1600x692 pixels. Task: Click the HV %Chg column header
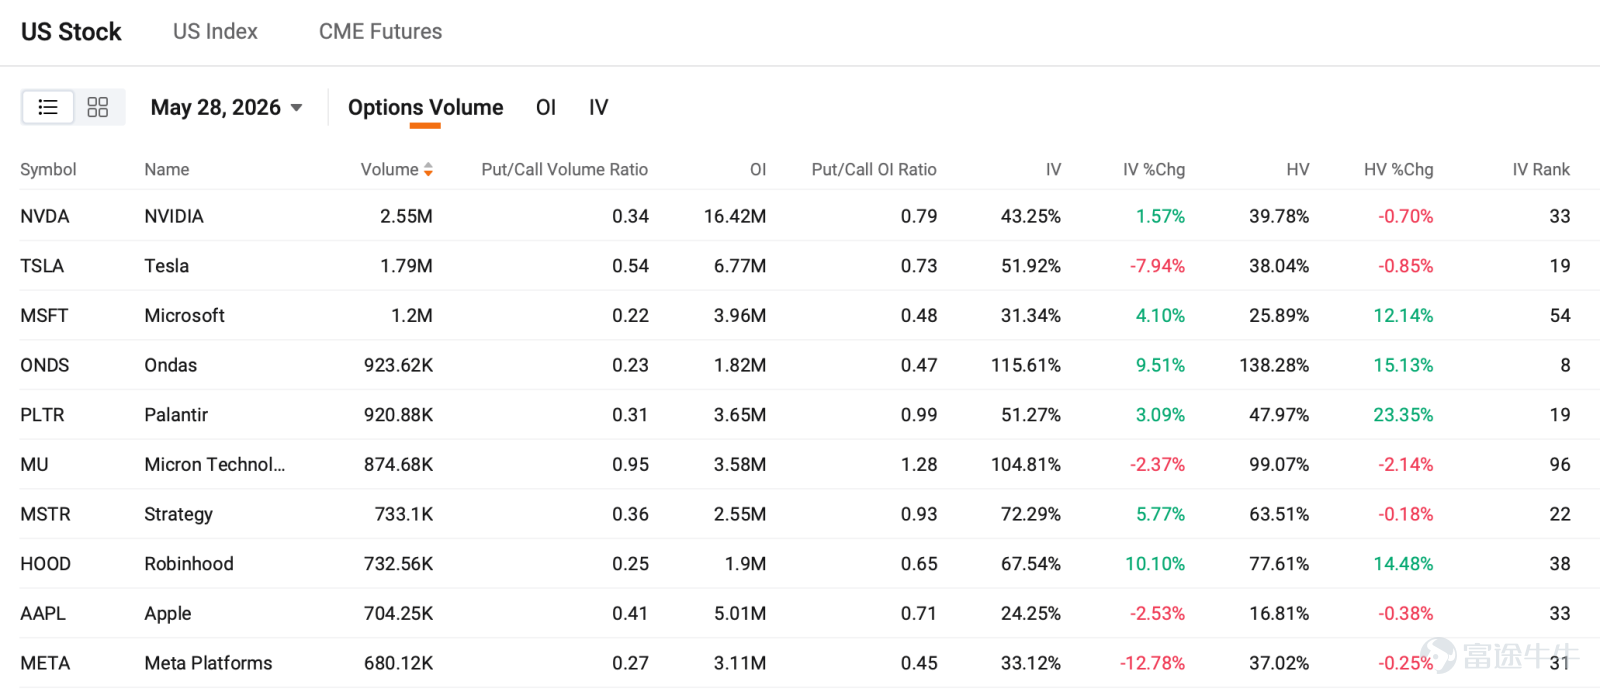[x=1398, y=170]
